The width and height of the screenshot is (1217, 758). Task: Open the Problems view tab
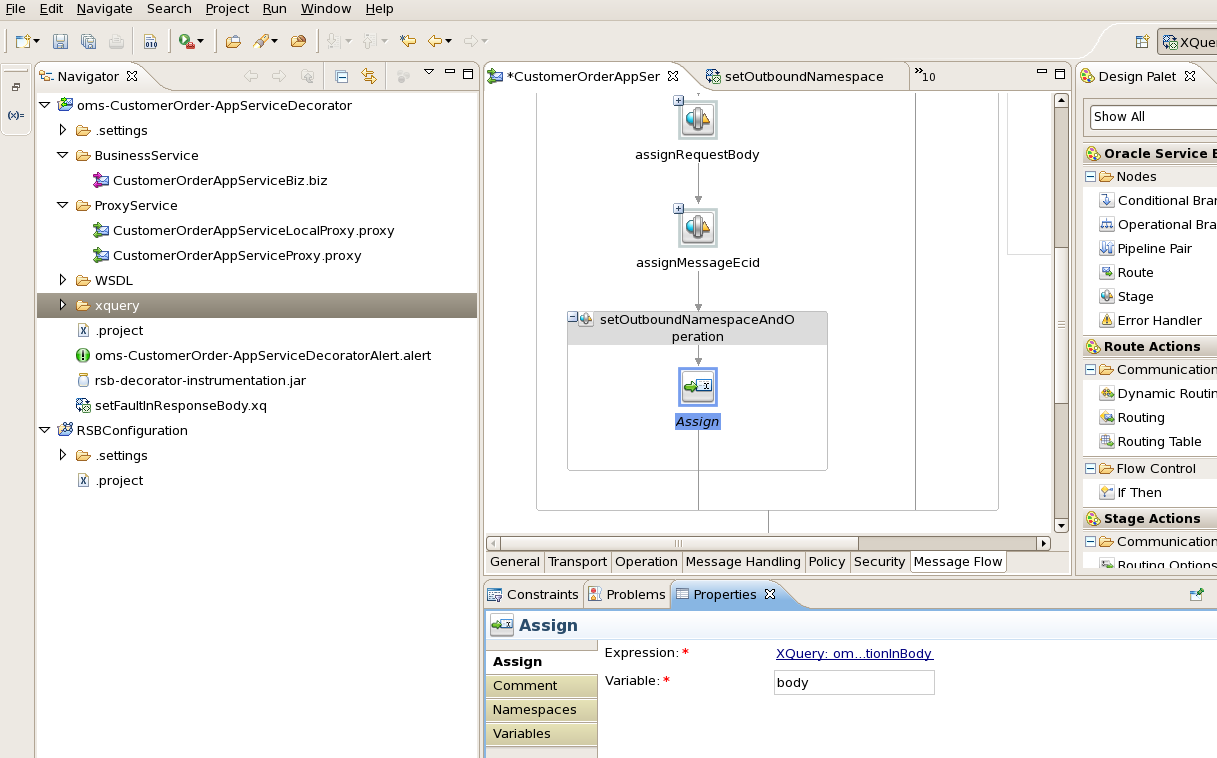click(x=627, y=594)
